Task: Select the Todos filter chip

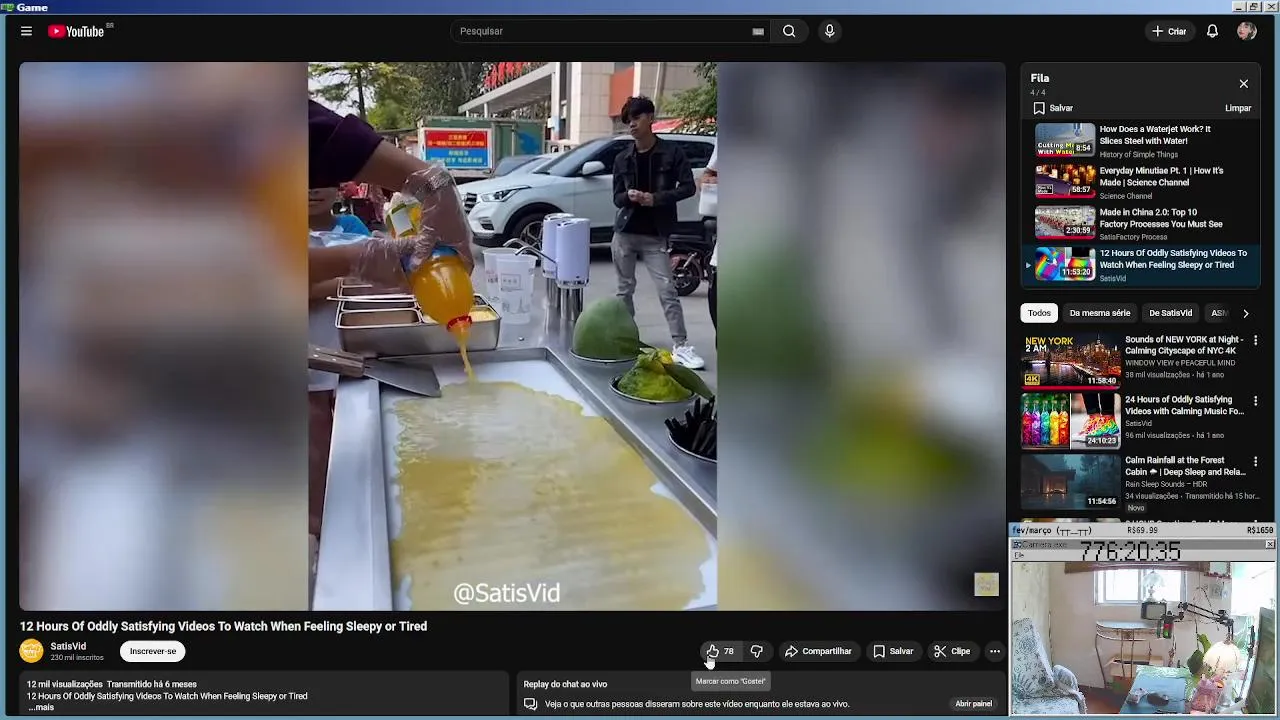Action: click(1039, 313)
